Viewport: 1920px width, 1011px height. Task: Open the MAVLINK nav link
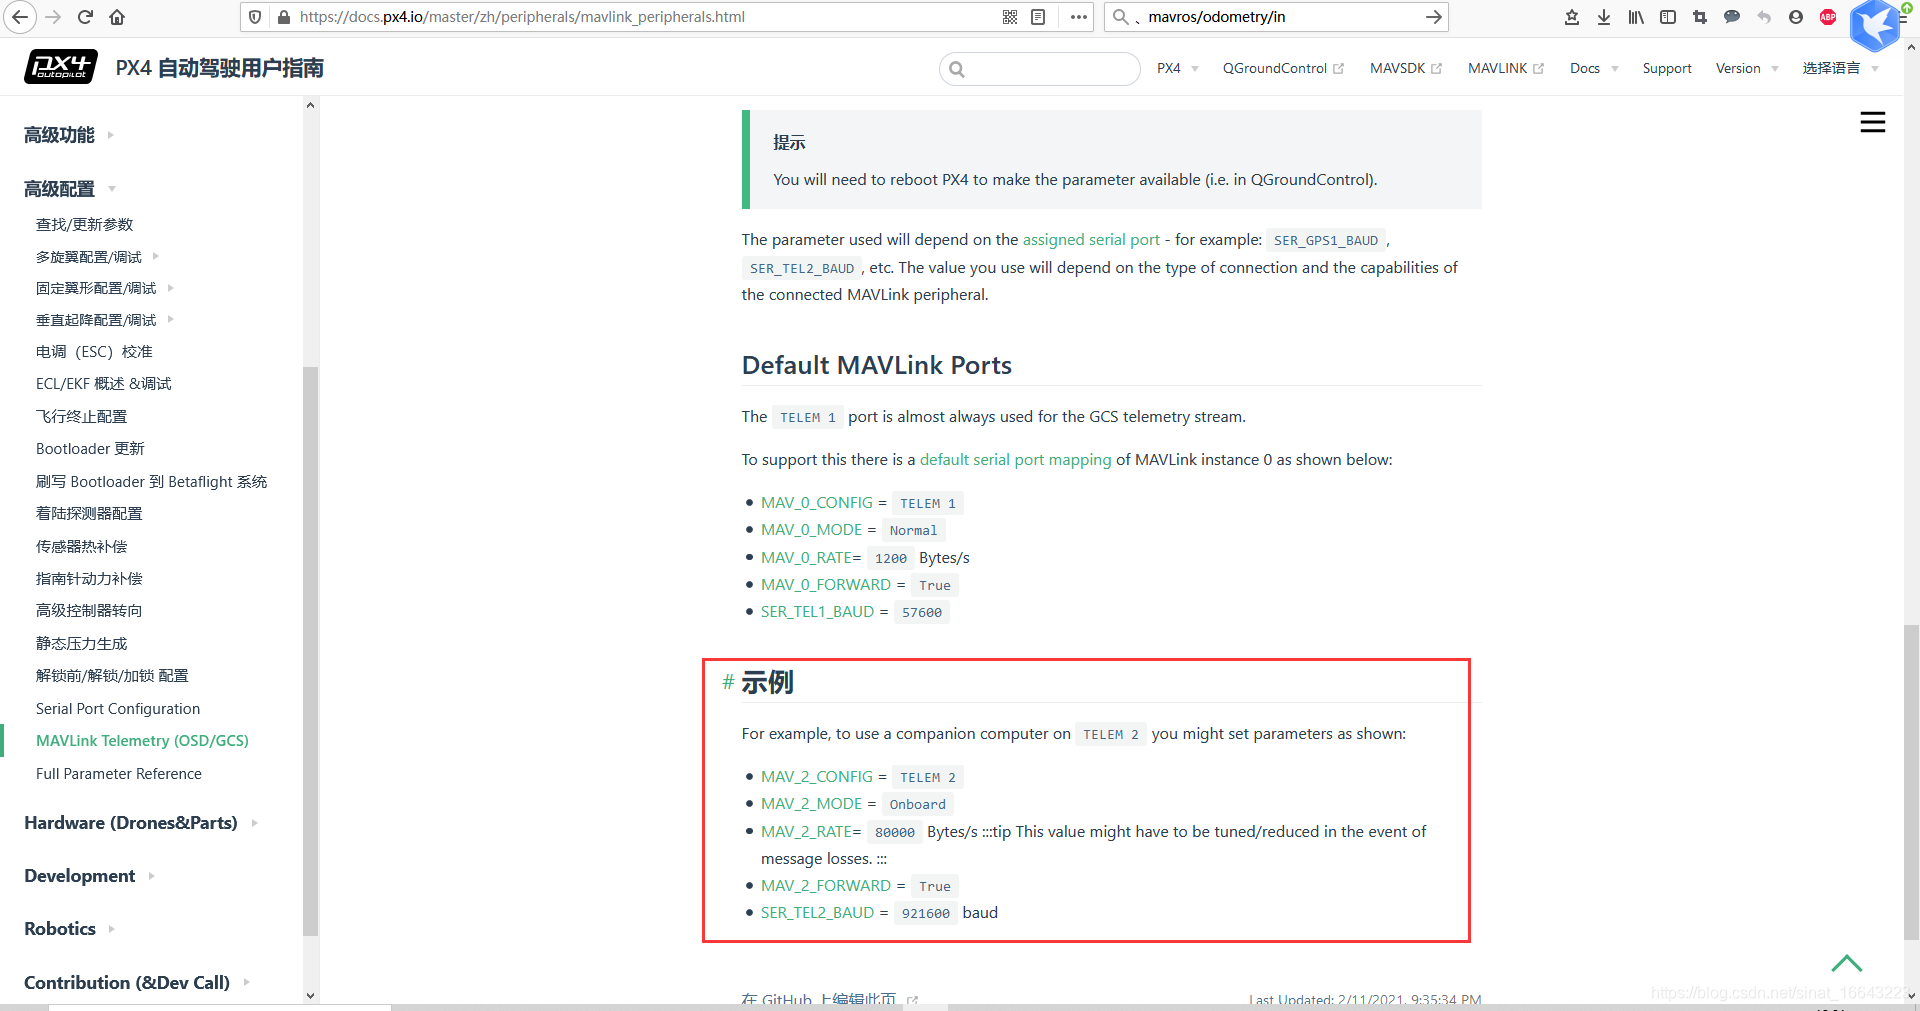1506,68
